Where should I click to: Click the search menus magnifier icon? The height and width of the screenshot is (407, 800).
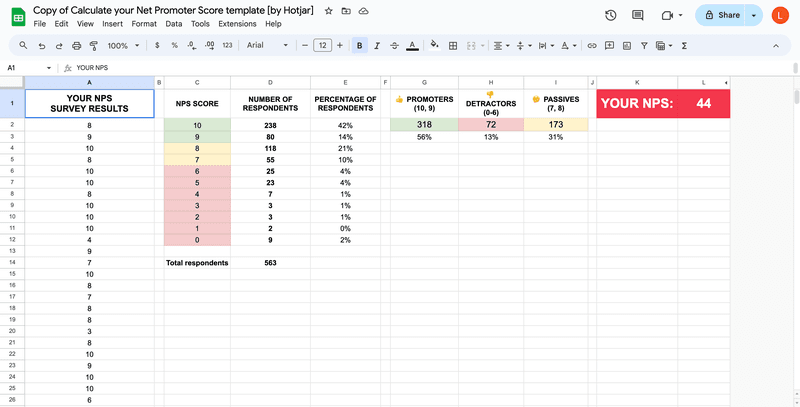(23, 45)
